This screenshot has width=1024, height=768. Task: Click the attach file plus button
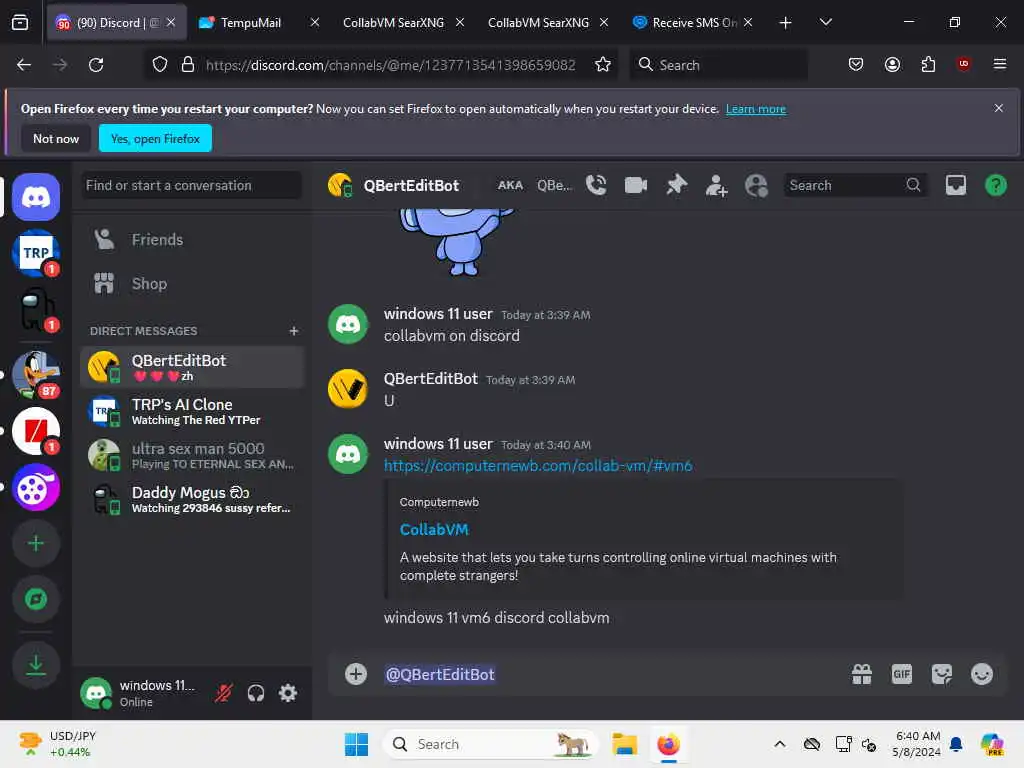tap(356, 674)
